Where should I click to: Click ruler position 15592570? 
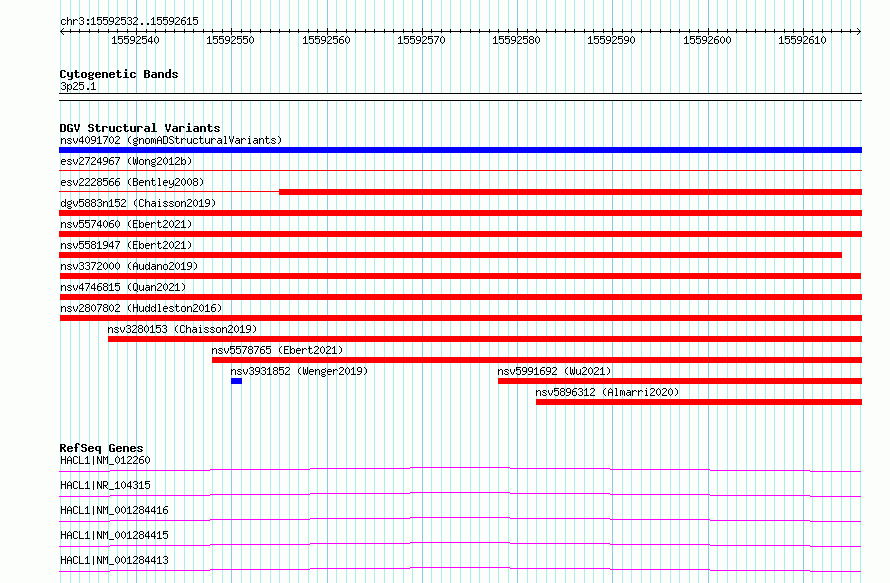click(421, 40)
